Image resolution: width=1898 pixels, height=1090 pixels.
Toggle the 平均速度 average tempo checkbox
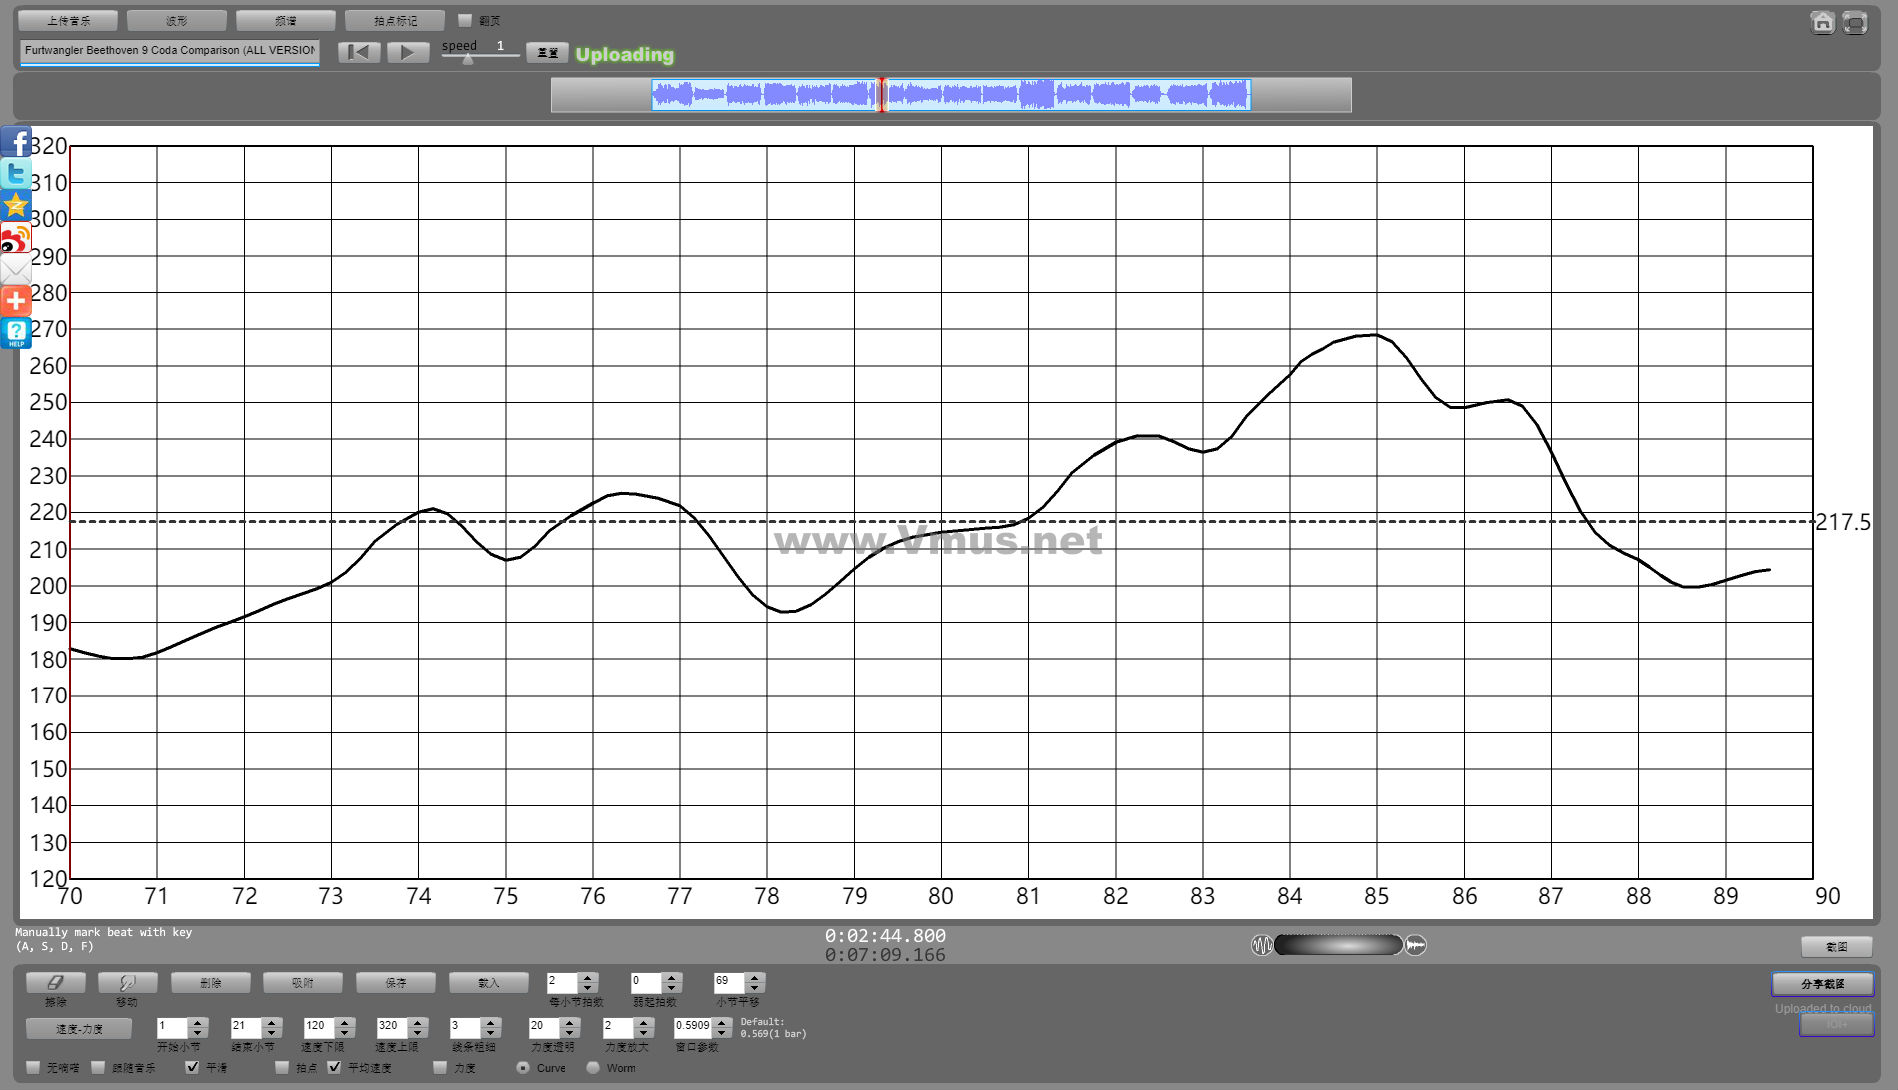[x=335, y=1067]
